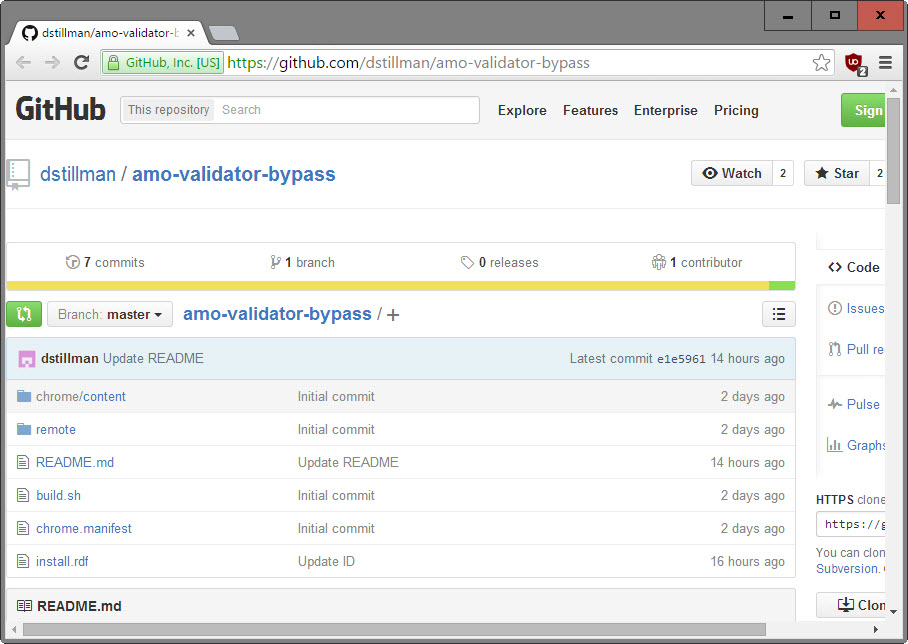The width and height of the screenshot is (908, 644).
Task: Click the Update ID commit message
Action: 326,562
